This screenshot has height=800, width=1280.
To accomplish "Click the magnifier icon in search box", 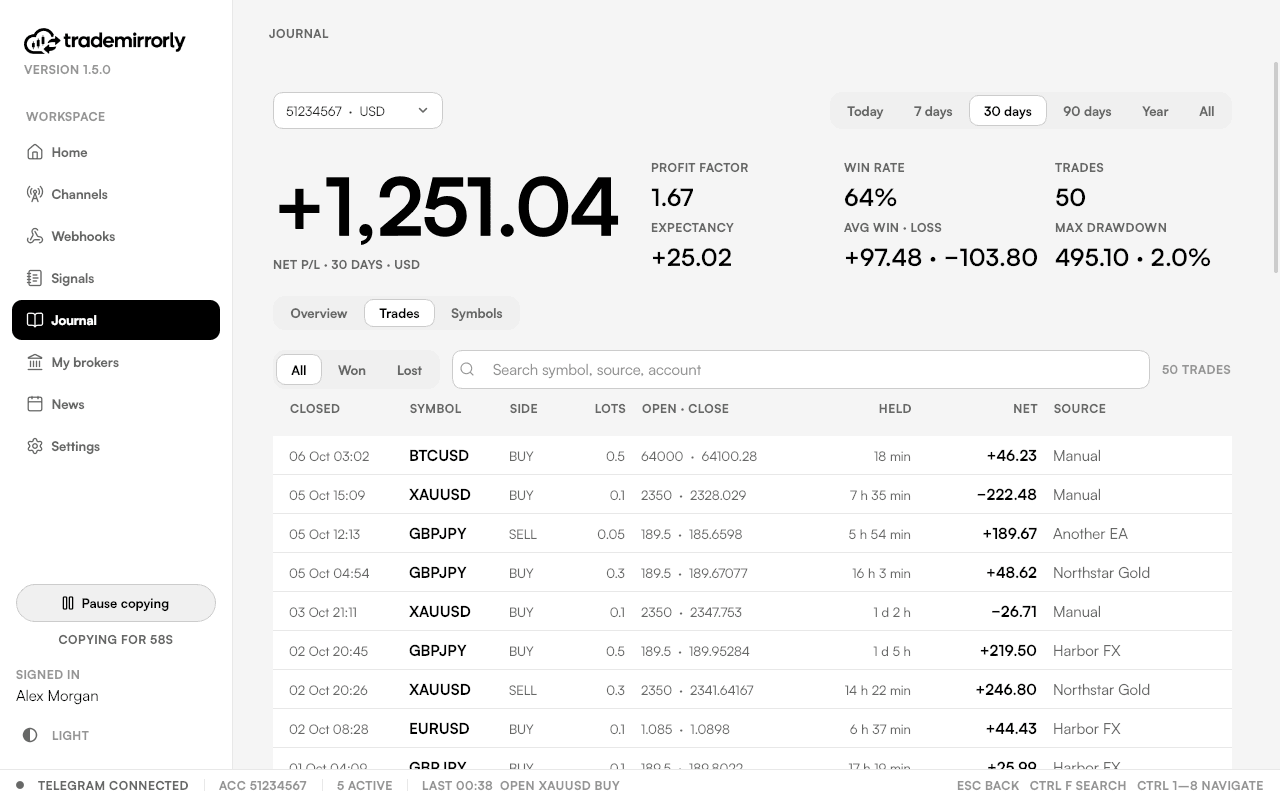I will pos(467,370).
